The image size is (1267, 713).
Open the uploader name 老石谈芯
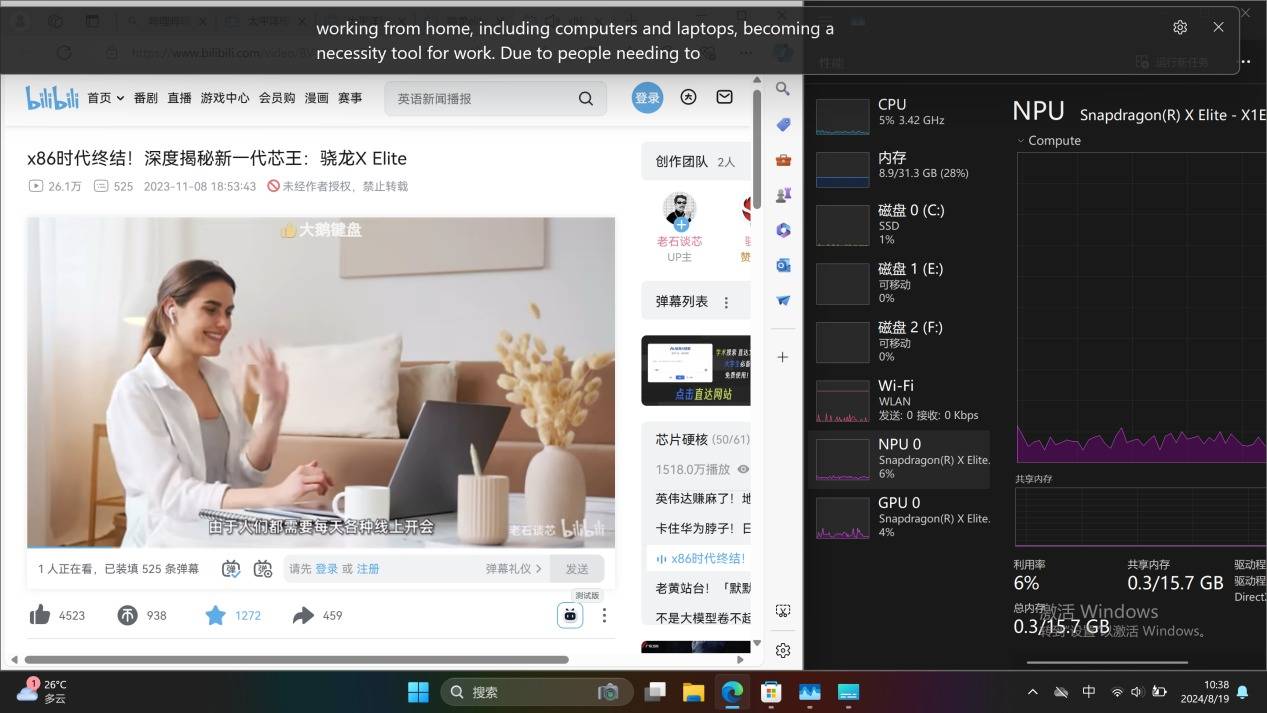(x=679, y=241)
